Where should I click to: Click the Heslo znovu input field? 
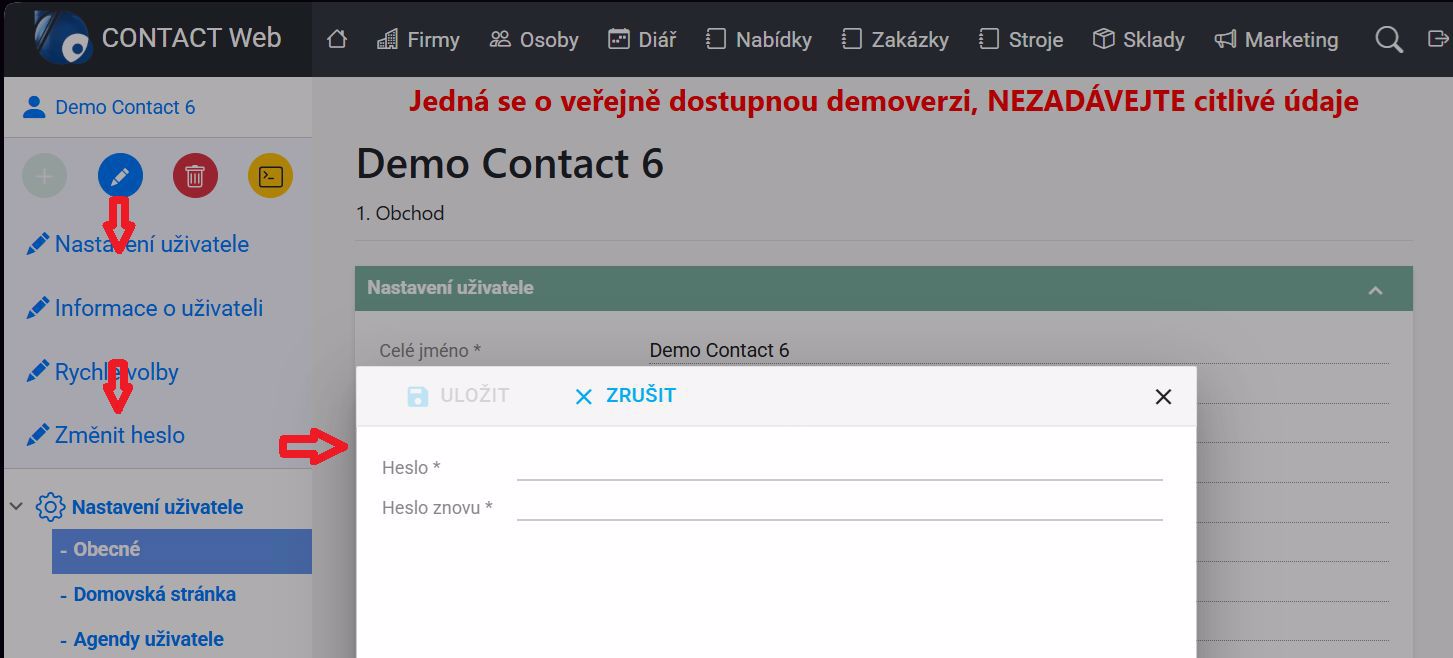click(x=840, y=507)
